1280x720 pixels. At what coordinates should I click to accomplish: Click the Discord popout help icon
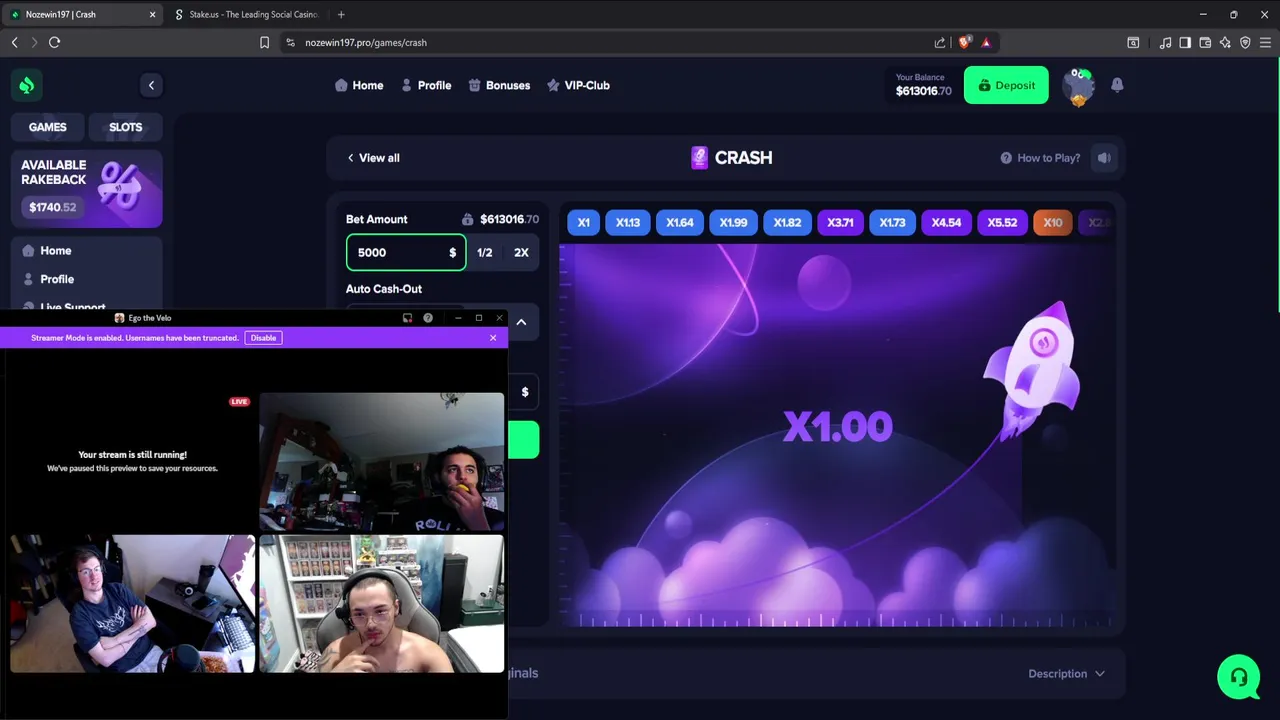(428, 318)
